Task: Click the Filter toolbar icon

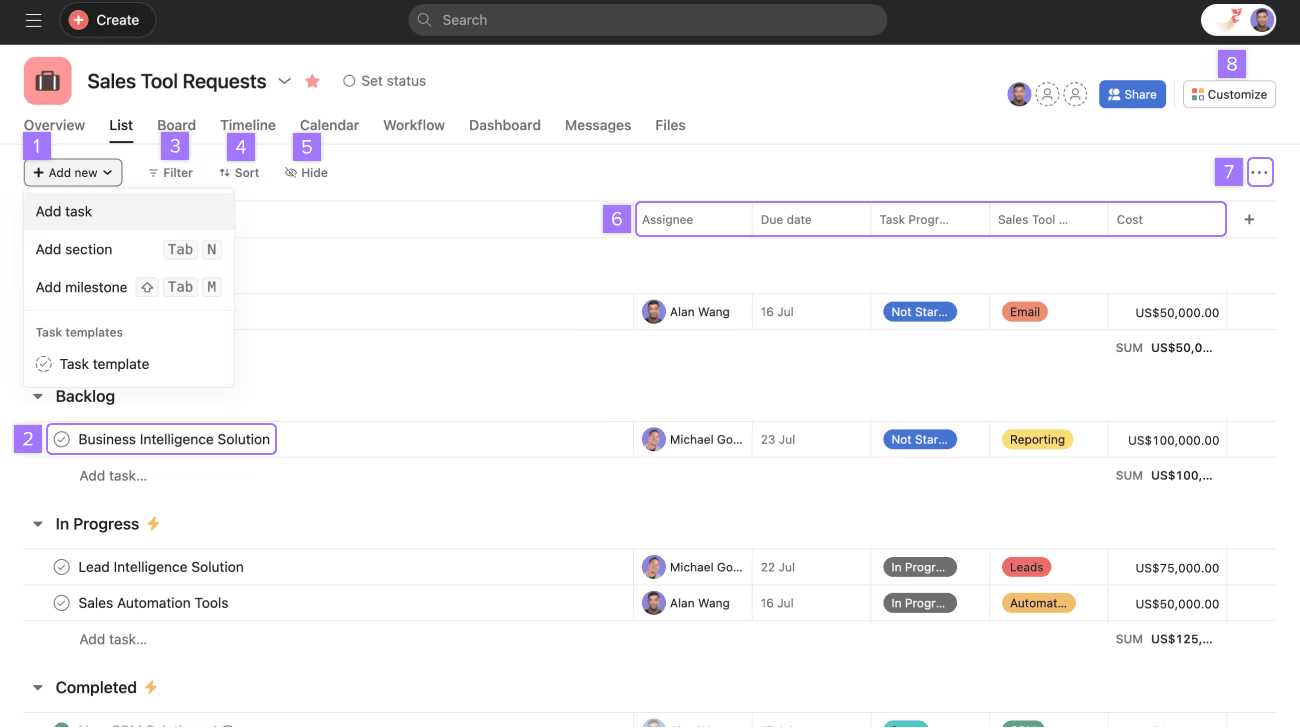Action: pyautogui.click(x=153, y=173)
